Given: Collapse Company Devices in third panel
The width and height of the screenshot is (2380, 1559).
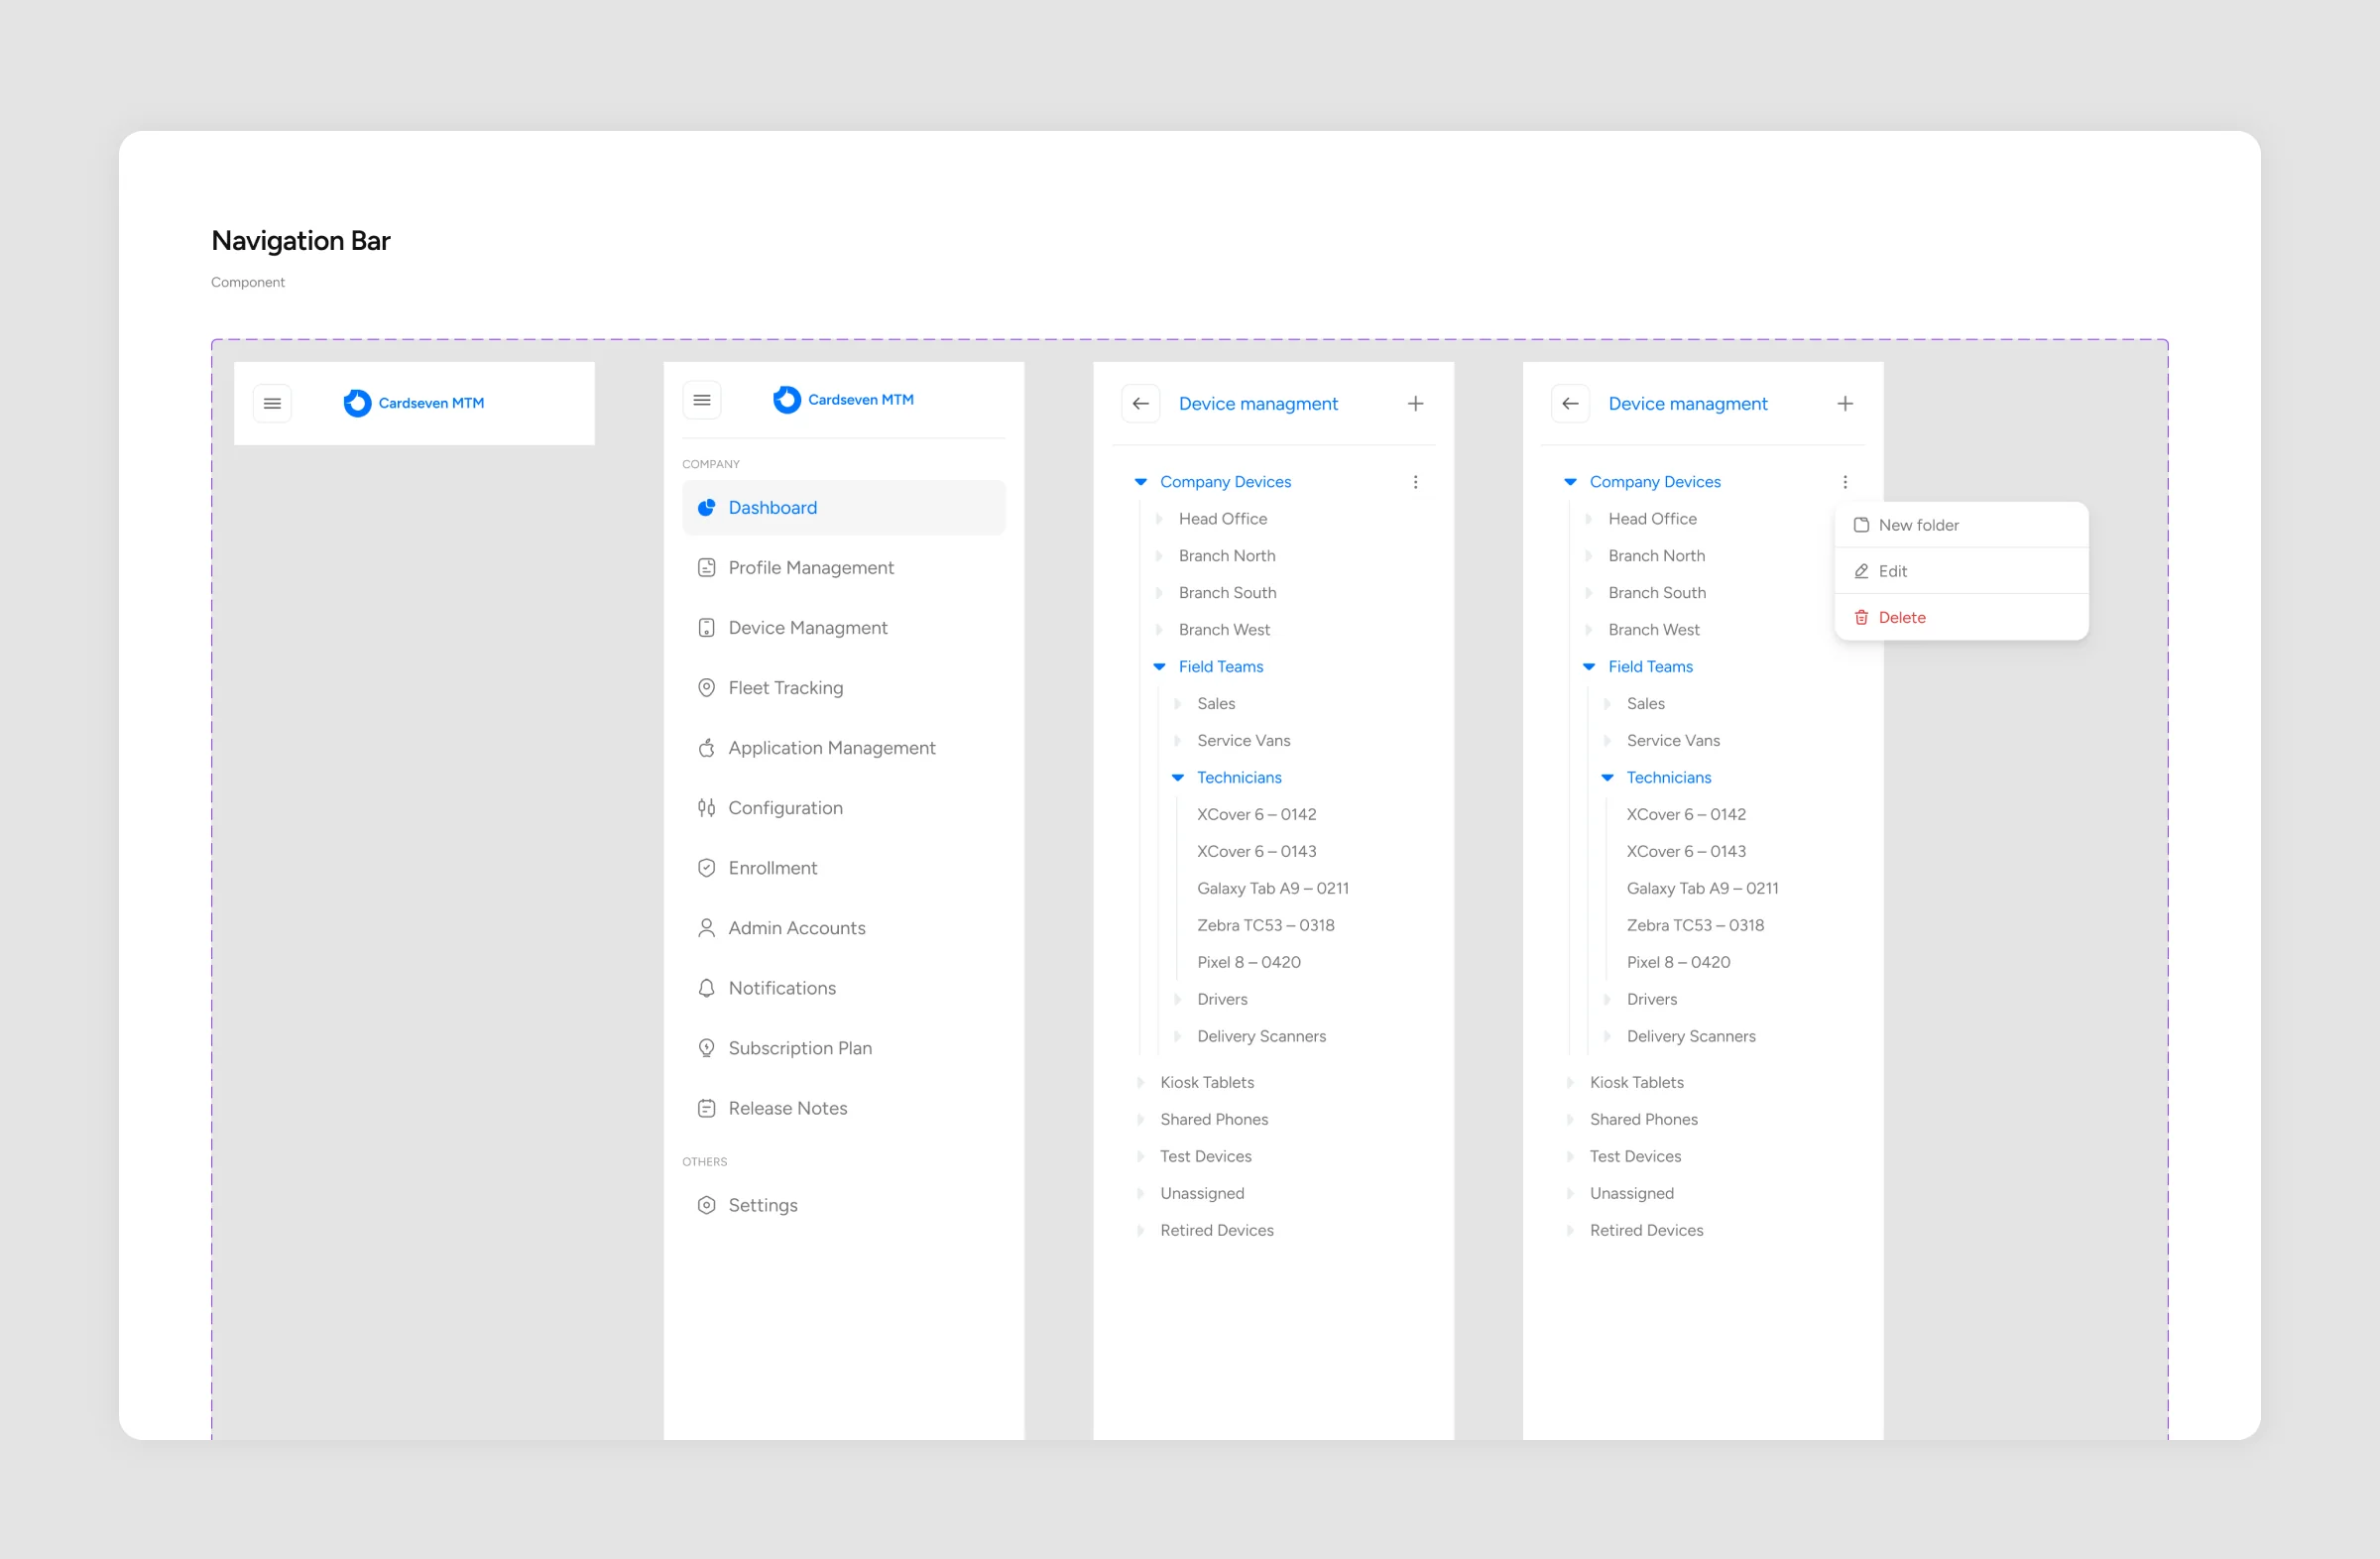Looking at the screenshot, I should [x=1140, y=482].
